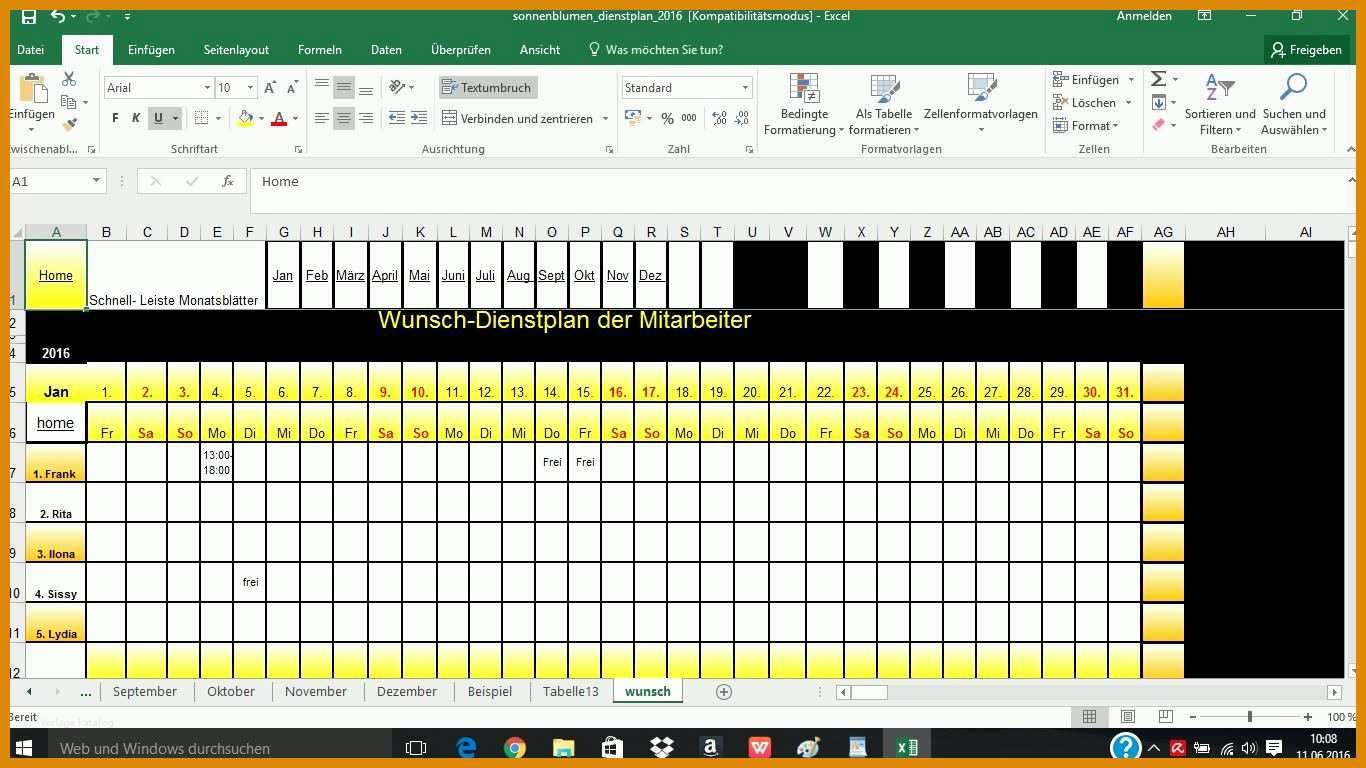Click the red font color A
The height and width of the screenshot is (768, 1366).
click(x=279, y=118)
